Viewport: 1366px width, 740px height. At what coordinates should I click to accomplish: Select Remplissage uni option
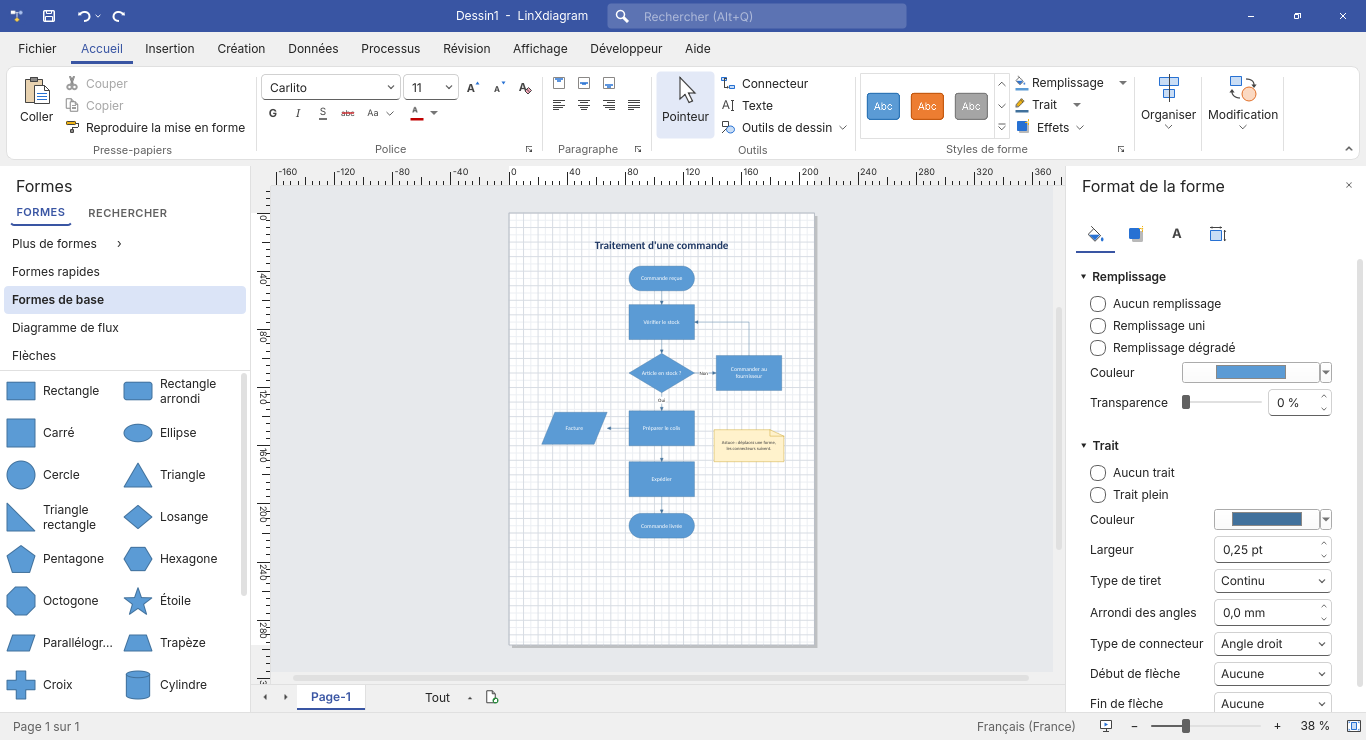pyautogui.click(x=1148, y=326)
